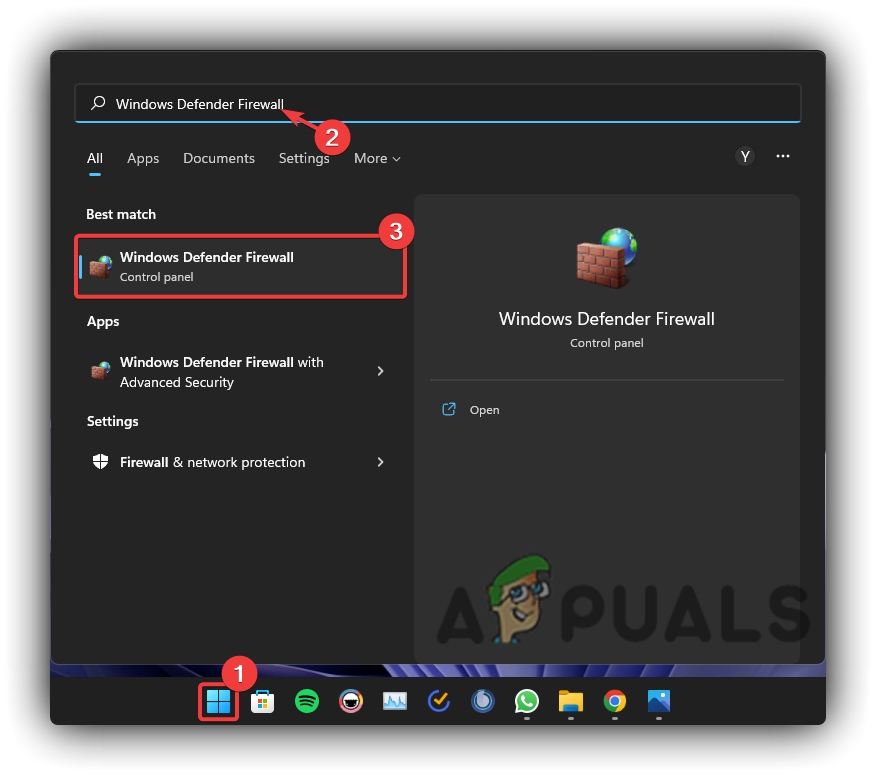Click in the Windows Defender Firewall search field
Screen dimensions: 876x775
[438, 103]
